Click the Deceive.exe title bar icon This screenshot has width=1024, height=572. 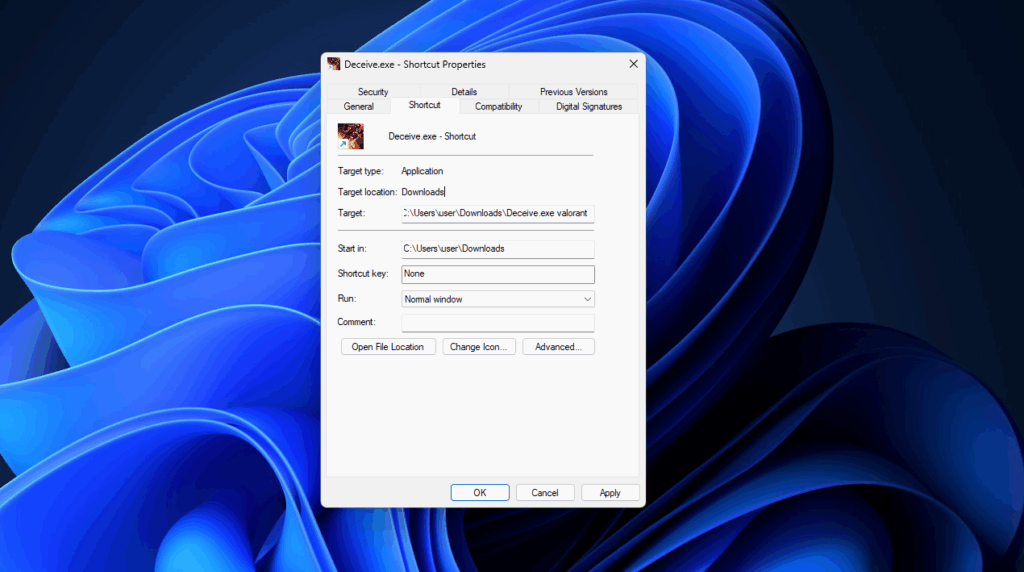pyautogui.click(x=334, y=63)
